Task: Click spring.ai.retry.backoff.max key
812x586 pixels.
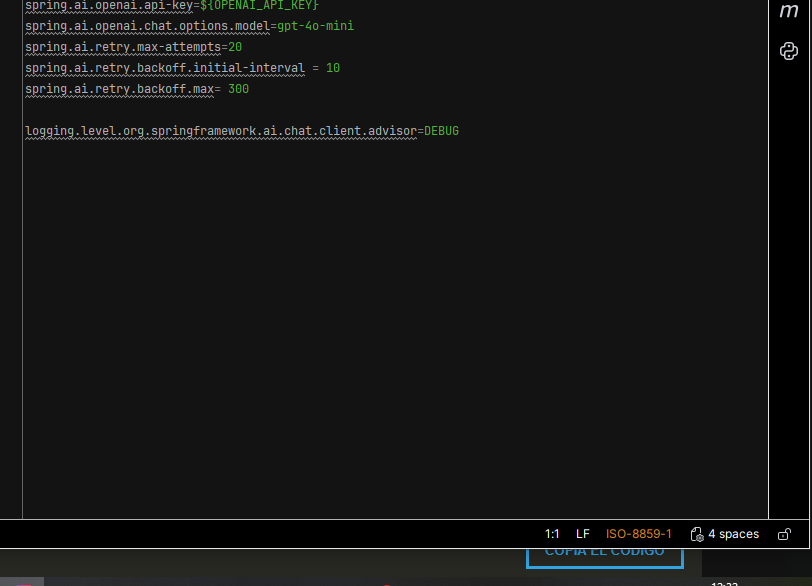Action: [119, 89]
